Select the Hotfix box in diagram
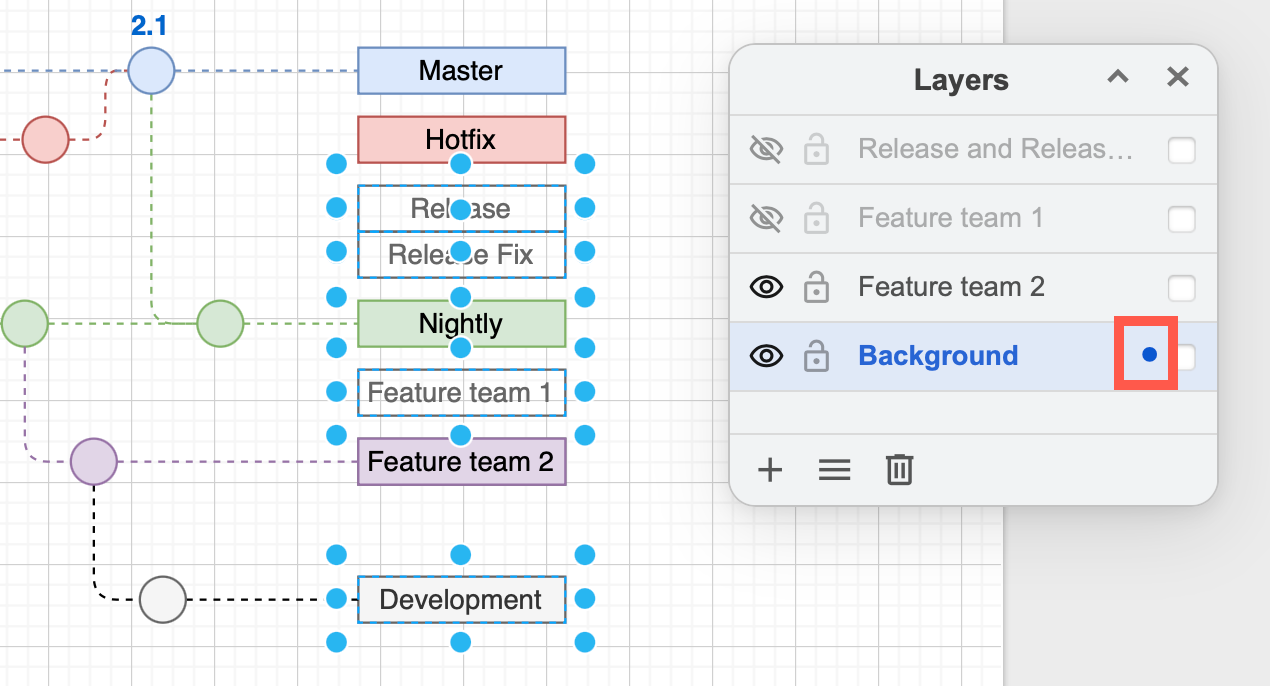Image resolution: width=1270 pixels, height=686 pixels. [x=461, y=139]
